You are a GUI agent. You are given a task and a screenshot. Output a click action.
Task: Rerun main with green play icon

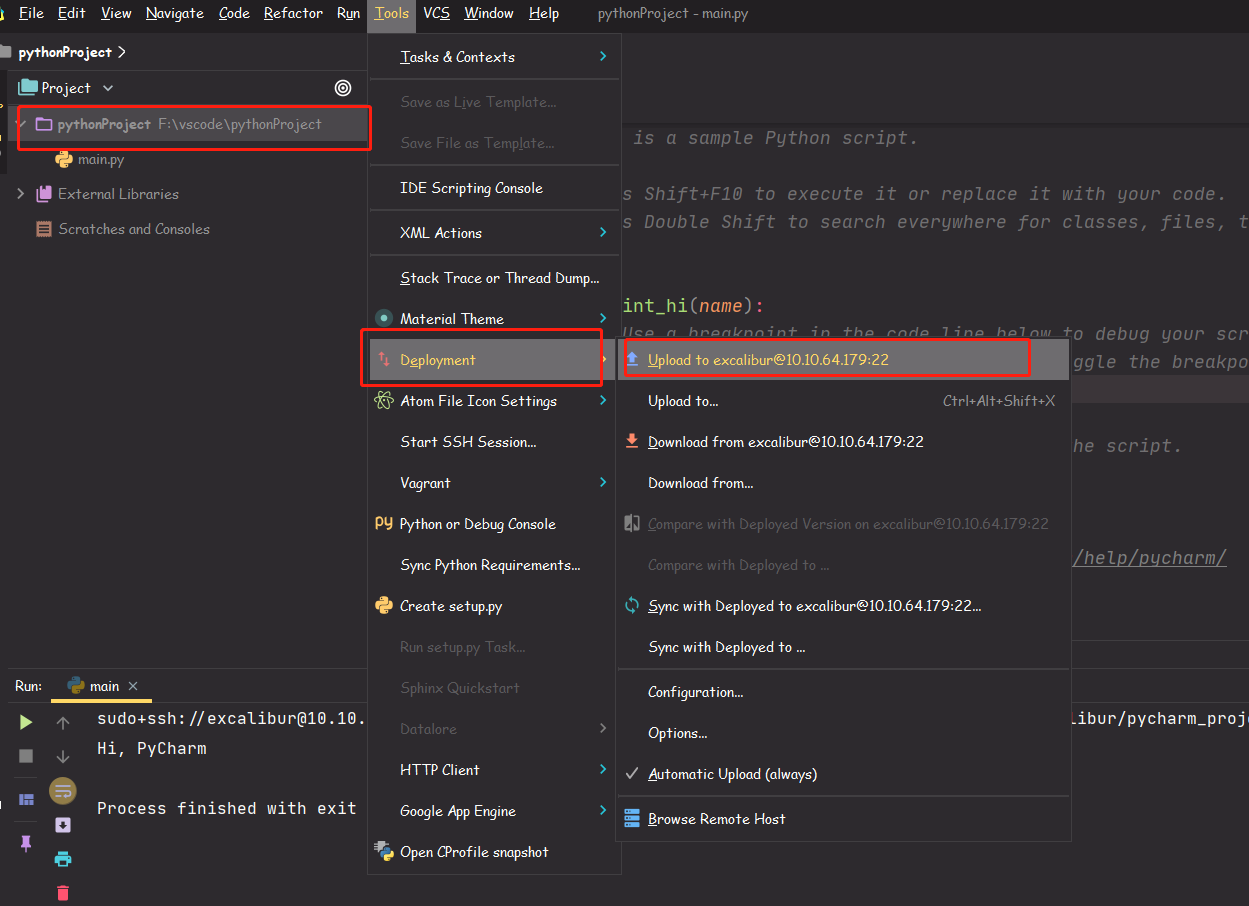[26, 722]
